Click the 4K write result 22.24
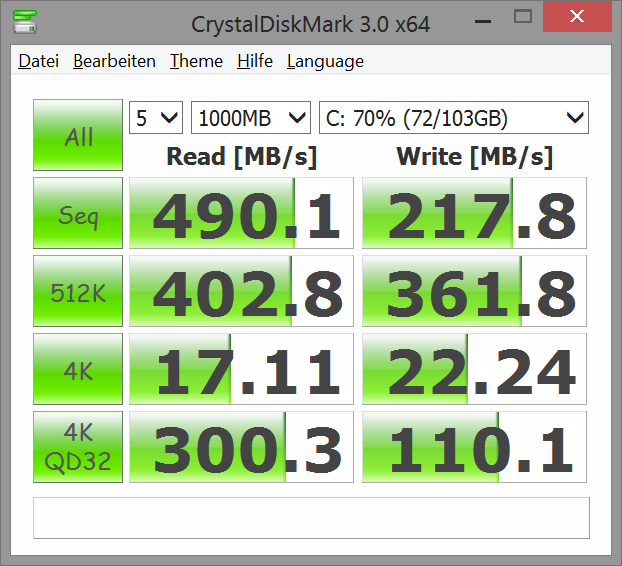622x566 pixels. pyautogui.click(x=474, y=369)
